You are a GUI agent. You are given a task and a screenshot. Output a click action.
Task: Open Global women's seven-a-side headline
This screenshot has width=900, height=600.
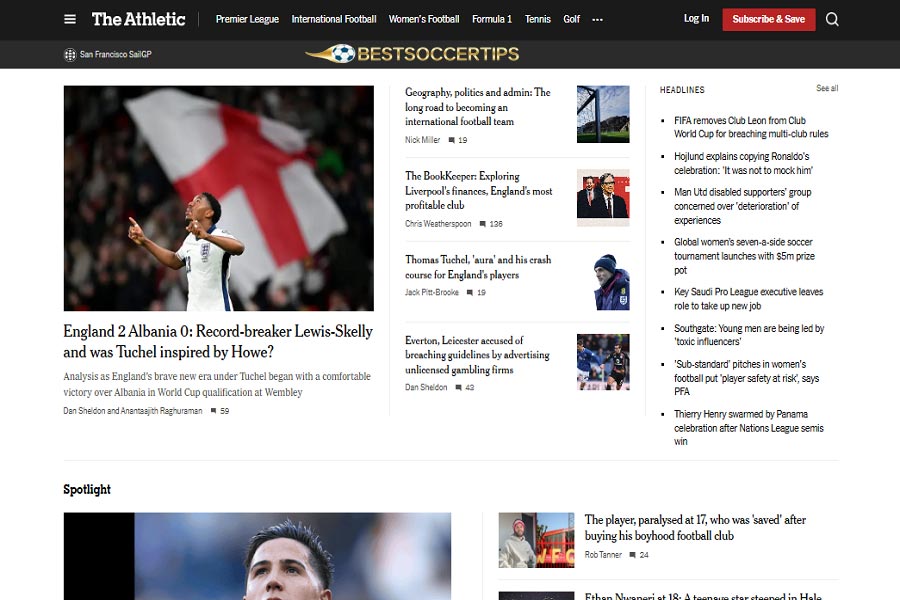744,256
